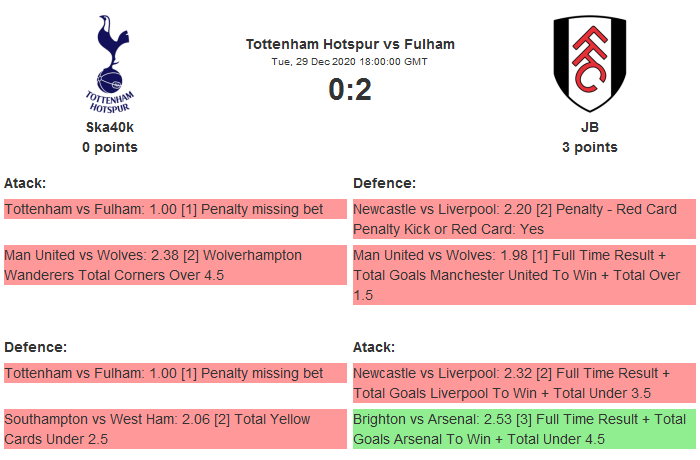Click the top-right Defence heading
The width and height of the screenshot is (700, 460).
coord(385,183)
